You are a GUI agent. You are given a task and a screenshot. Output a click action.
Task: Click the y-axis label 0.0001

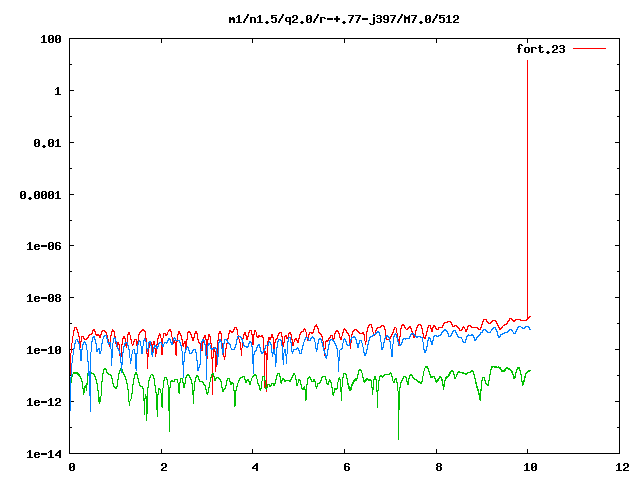tap(40, 195)
